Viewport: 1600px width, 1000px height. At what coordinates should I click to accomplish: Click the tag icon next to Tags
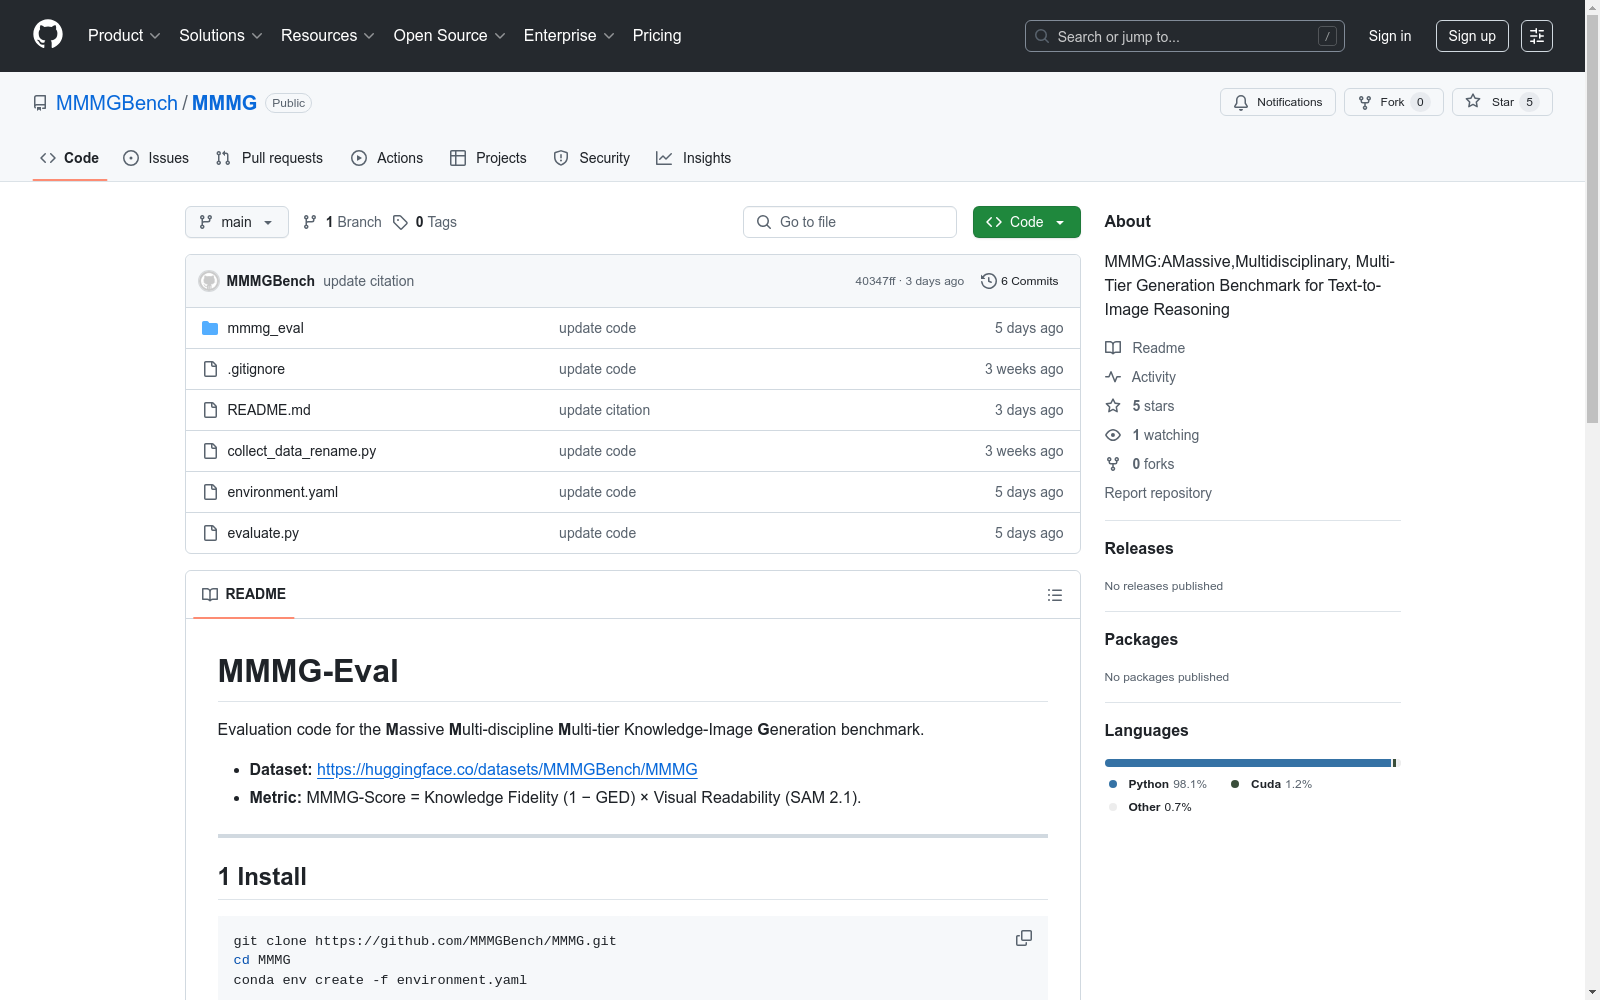coord(400,222)
